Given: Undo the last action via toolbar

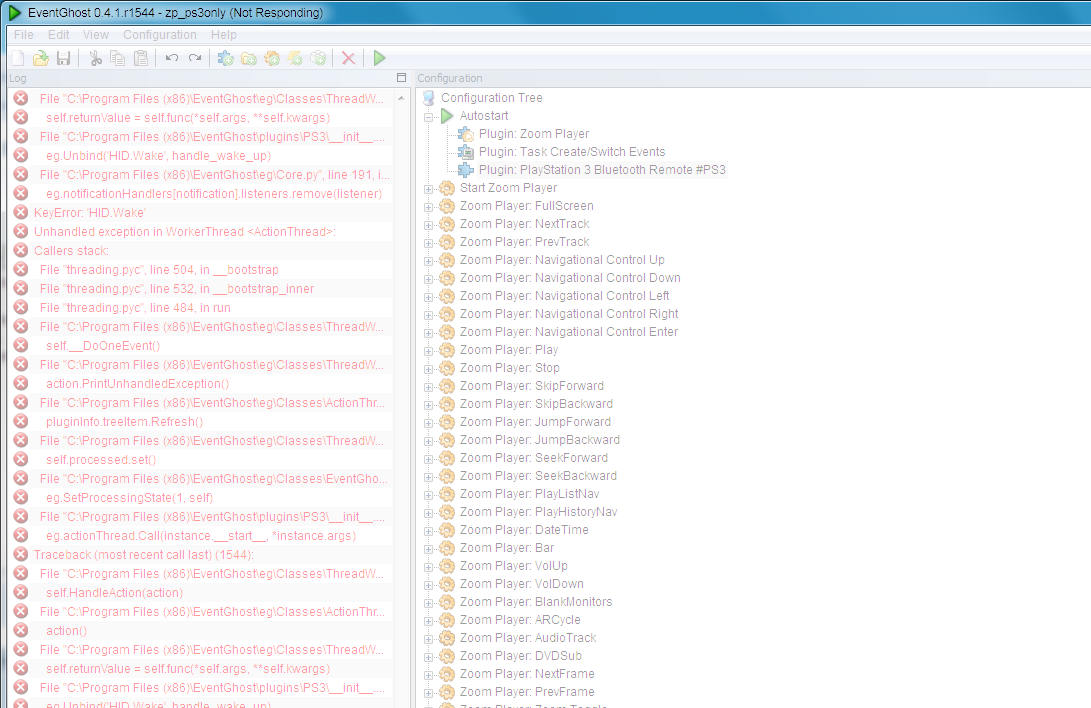Looking at the screenshot, I should click(172, 58).
